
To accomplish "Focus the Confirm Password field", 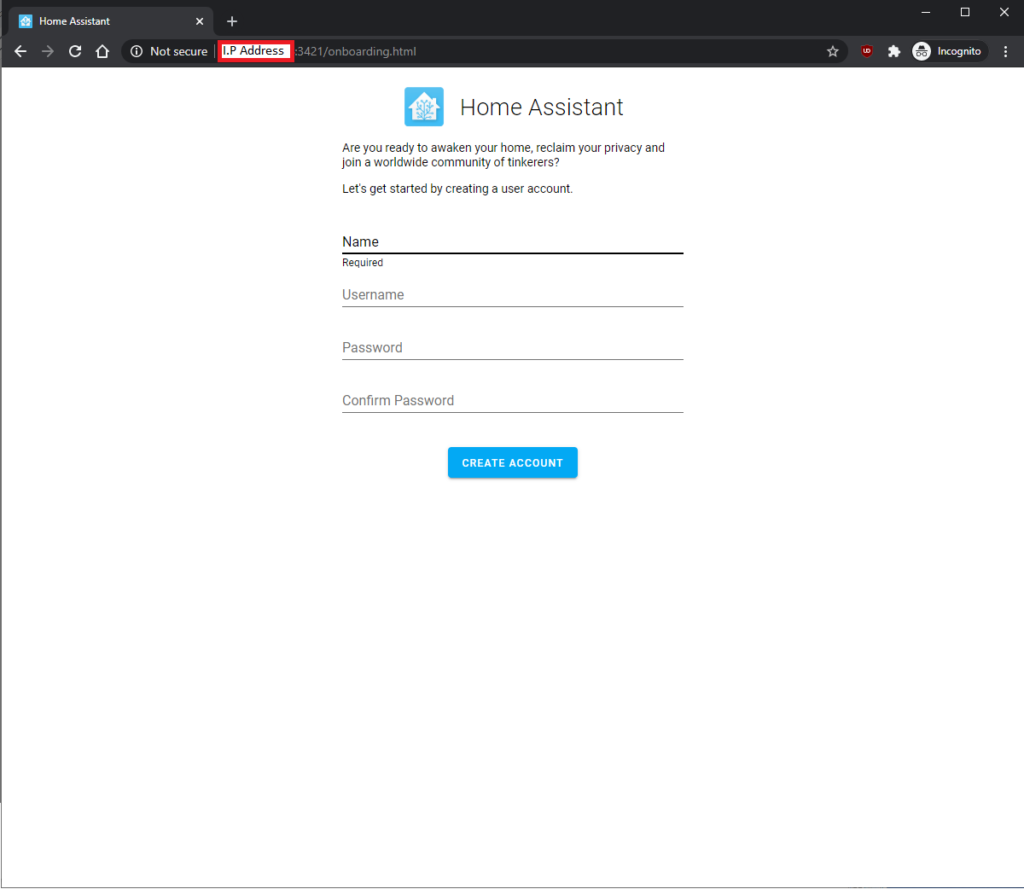I will coord(513,400).
